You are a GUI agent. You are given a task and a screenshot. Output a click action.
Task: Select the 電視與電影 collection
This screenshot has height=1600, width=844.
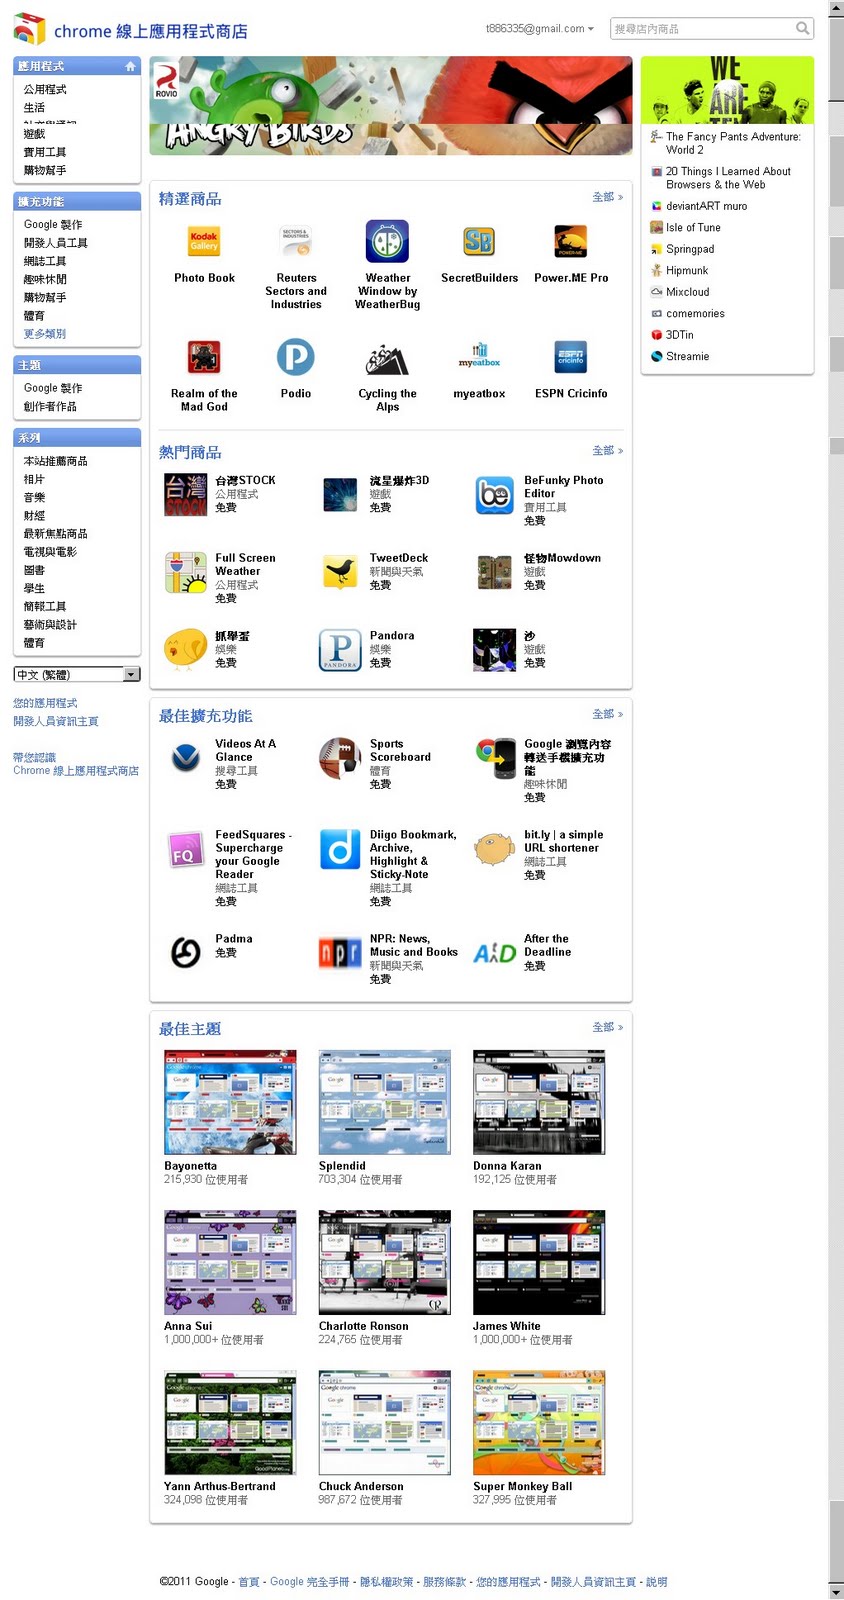coord(50,552)
